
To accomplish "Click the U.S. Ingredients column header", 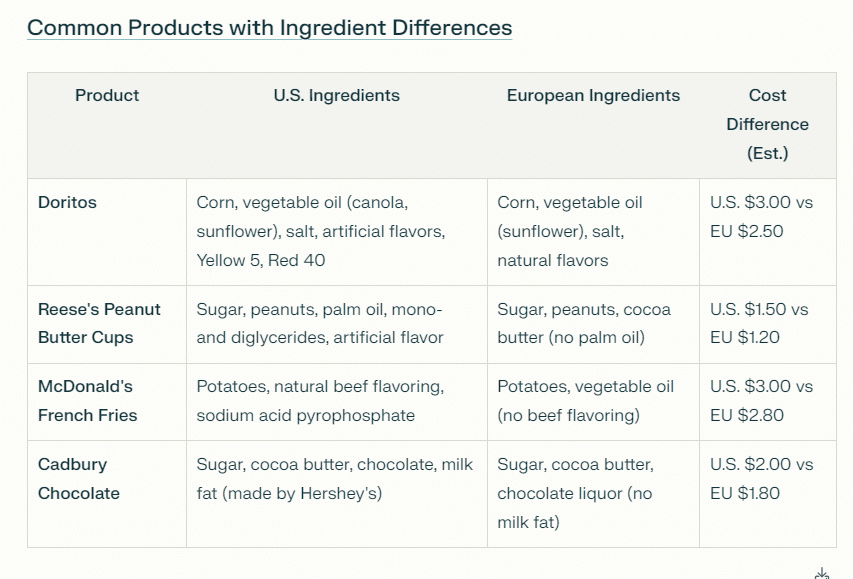I will tap(336, 96).
